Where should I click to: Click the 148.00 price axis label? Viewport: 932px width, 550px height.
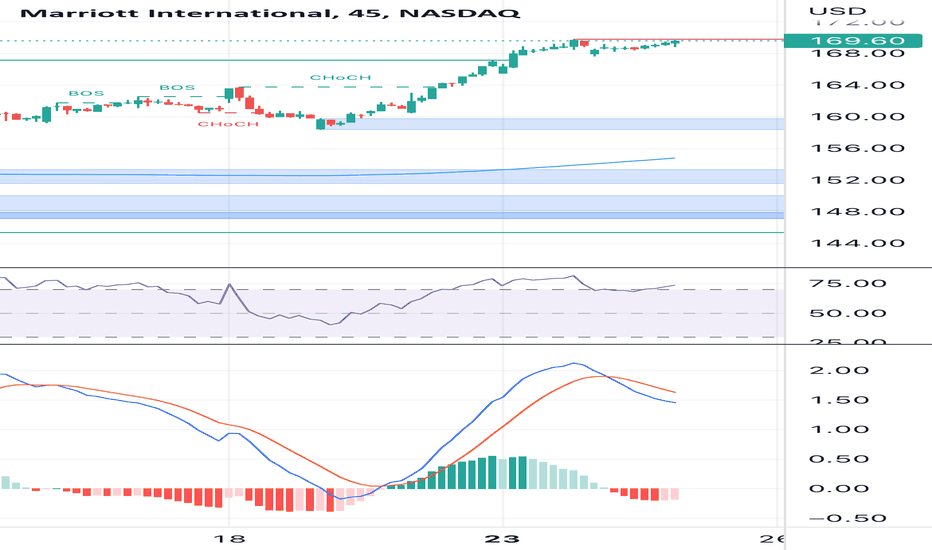[x=857, y=212]
